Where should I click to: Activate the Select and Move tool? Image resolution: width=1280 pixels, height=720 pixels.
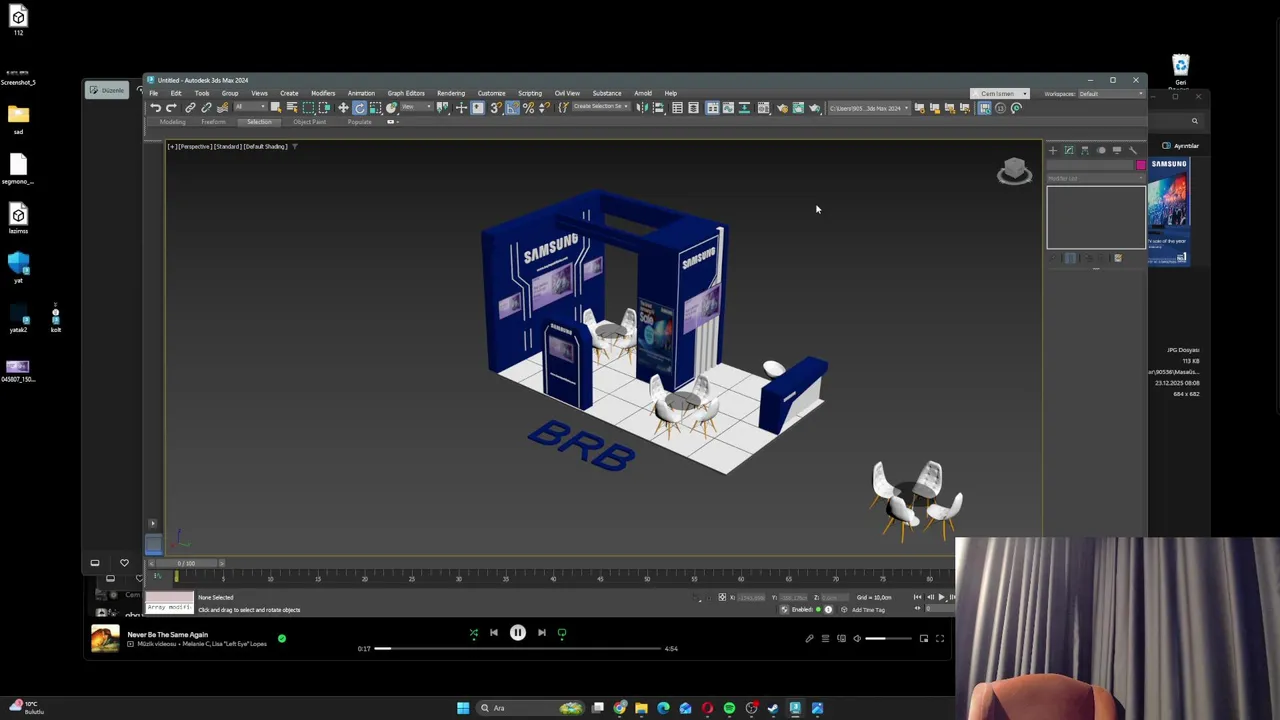[x=343, y=108]
